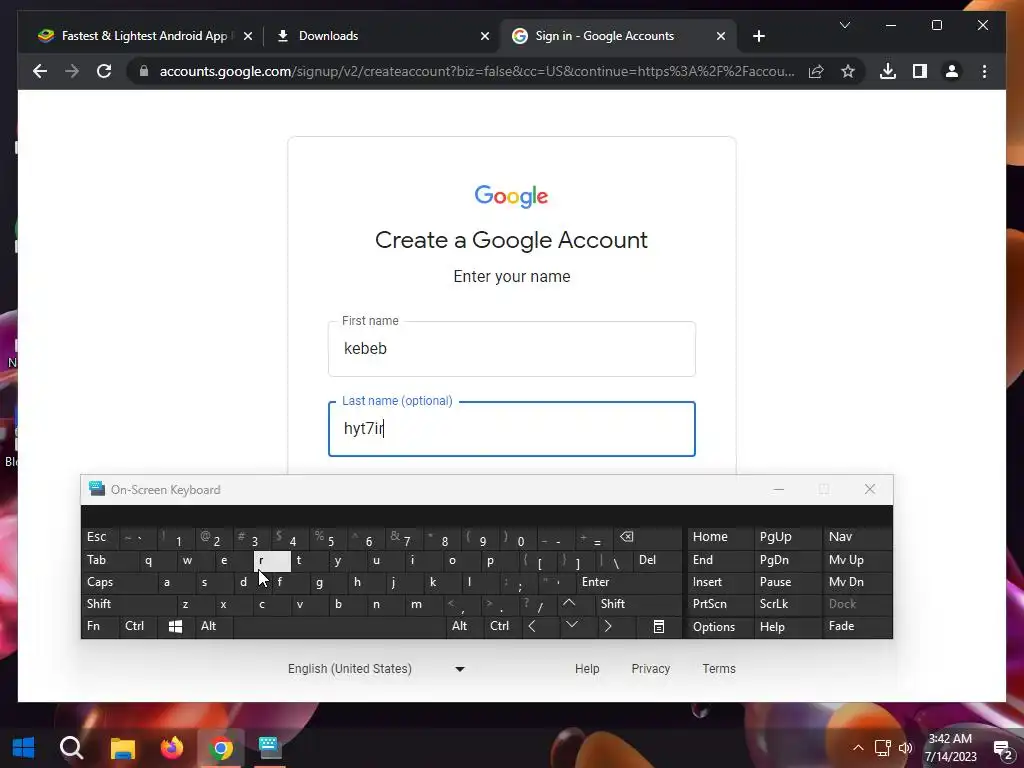Reload the Google Accounts page
The image size is (1024, 768).
104,71
